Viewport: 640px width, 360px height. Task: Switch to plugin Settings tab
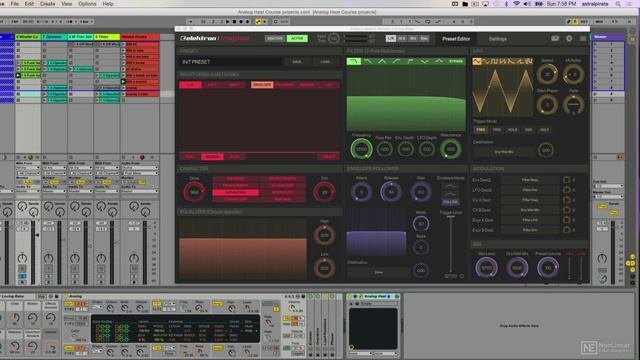(x=498, y=39)
